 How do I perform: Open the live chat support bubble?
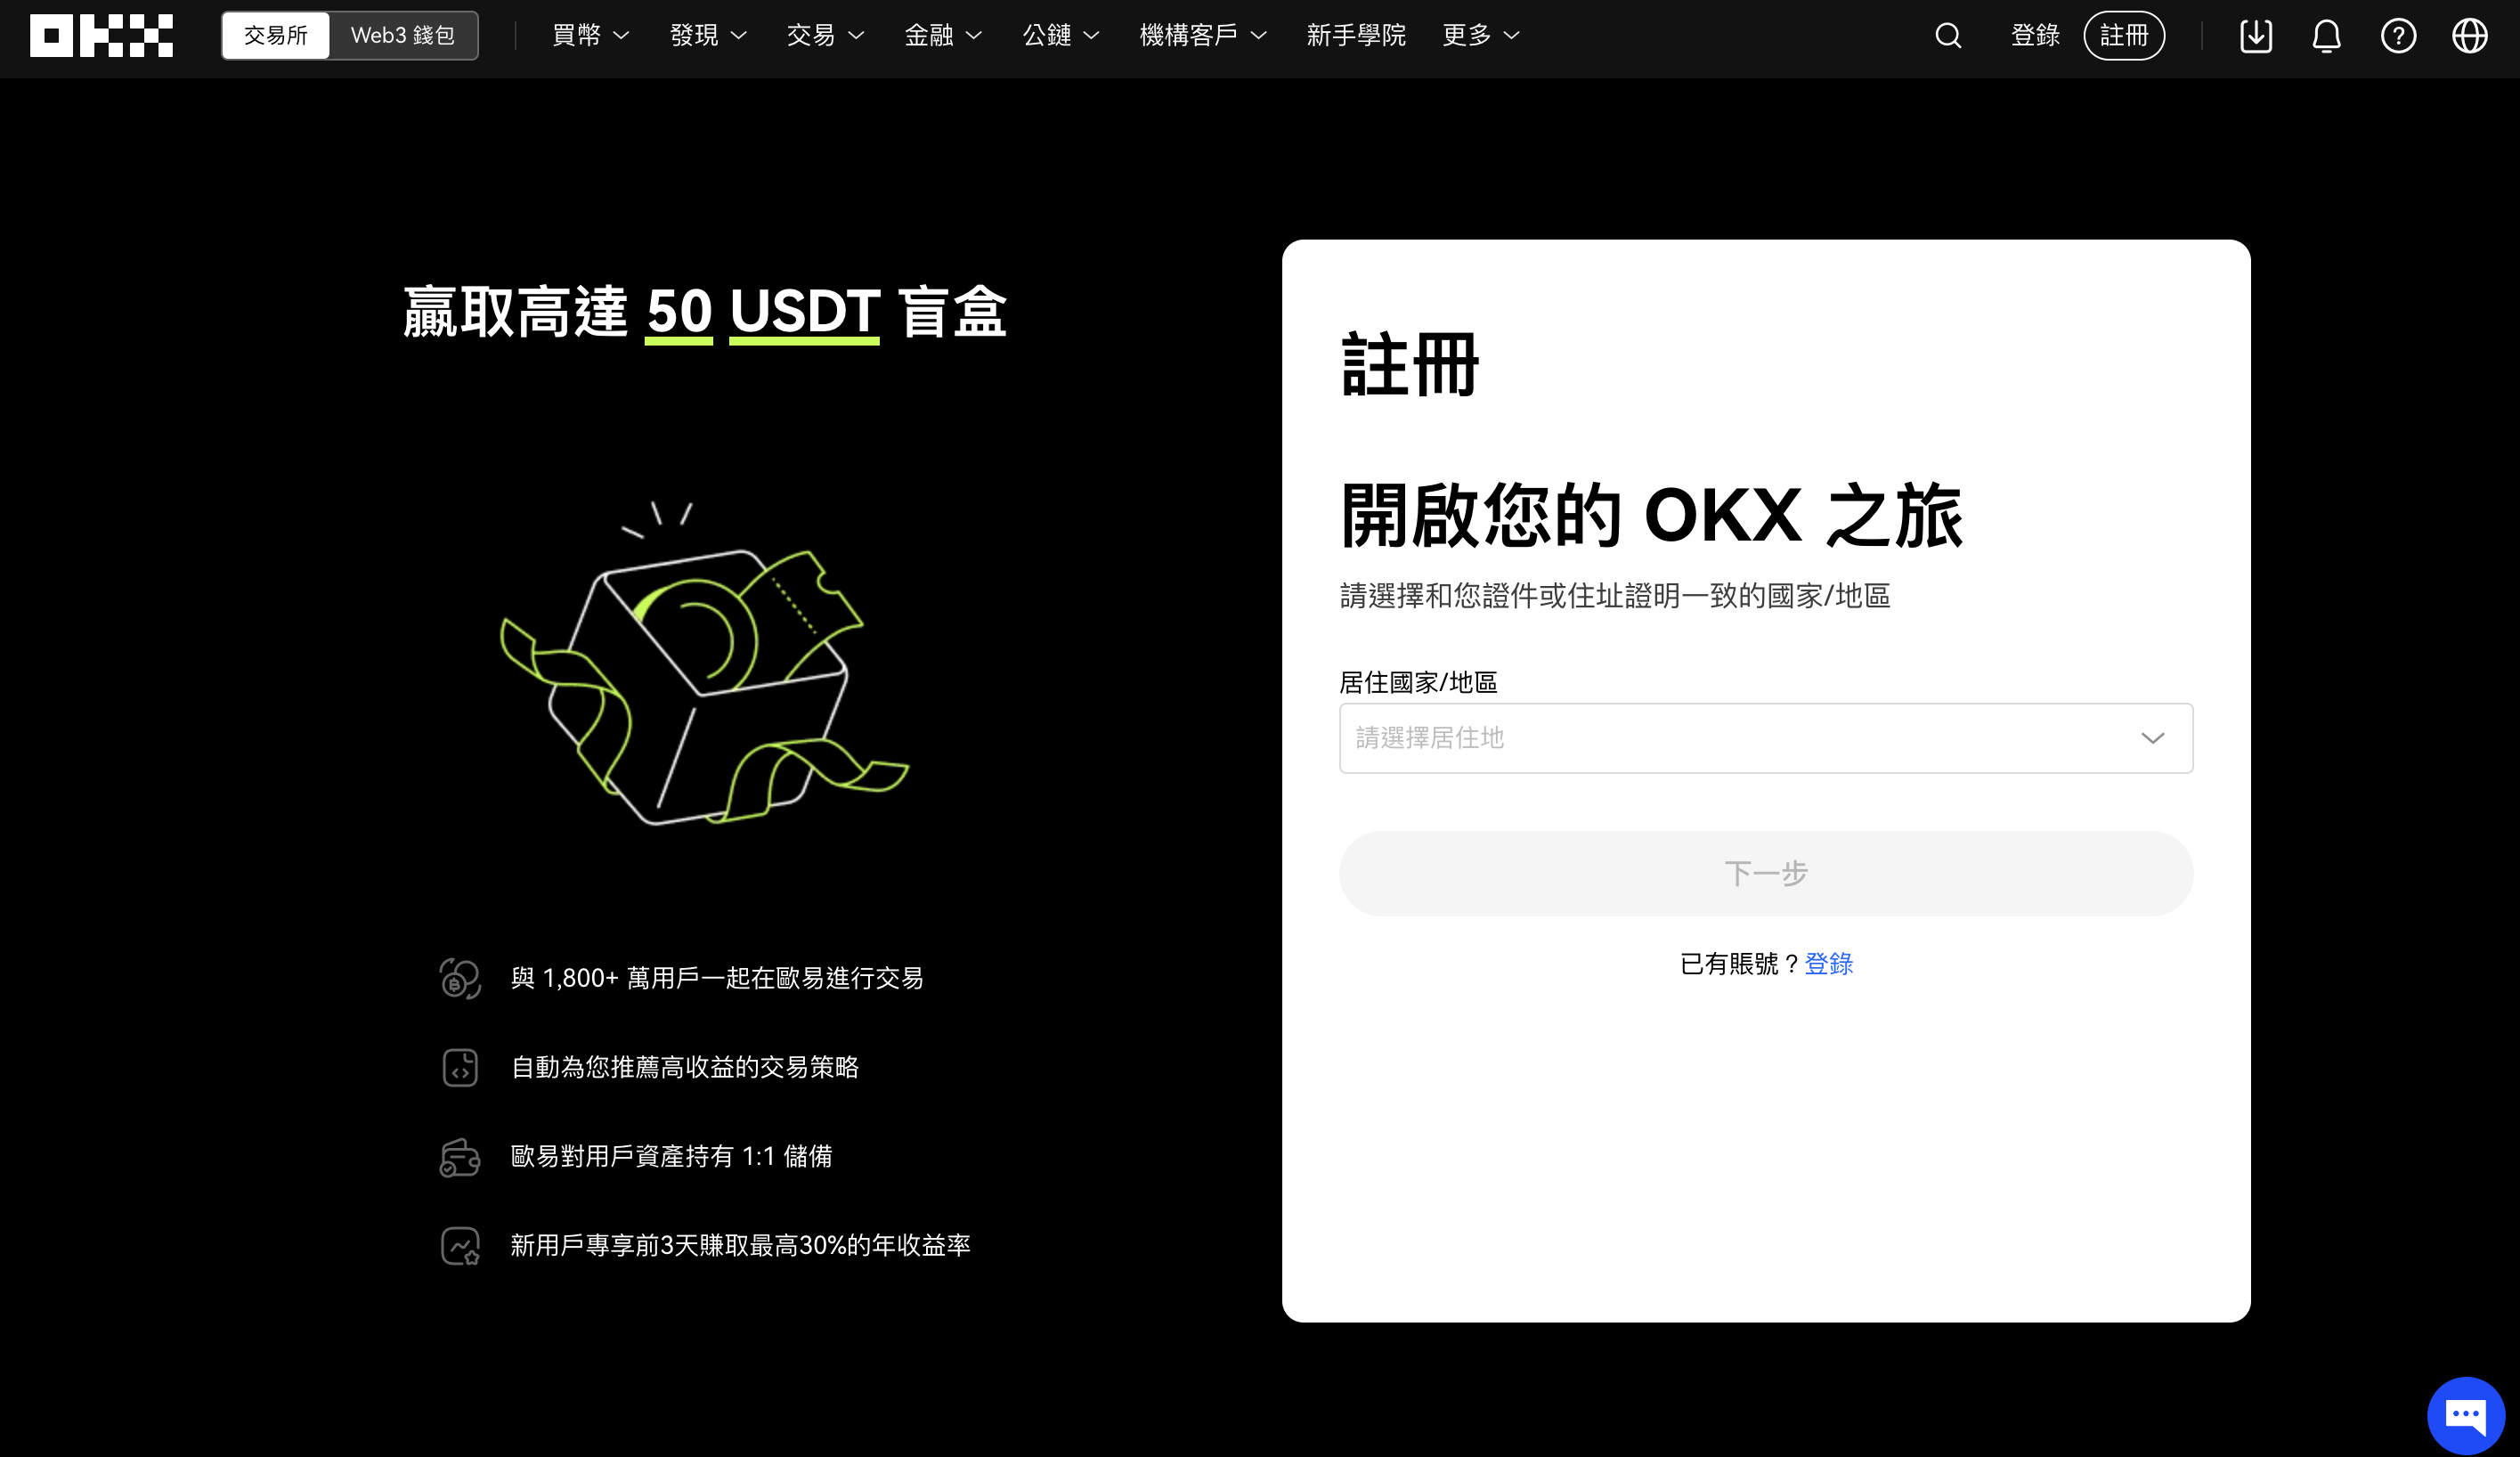pos(2465,1415)
